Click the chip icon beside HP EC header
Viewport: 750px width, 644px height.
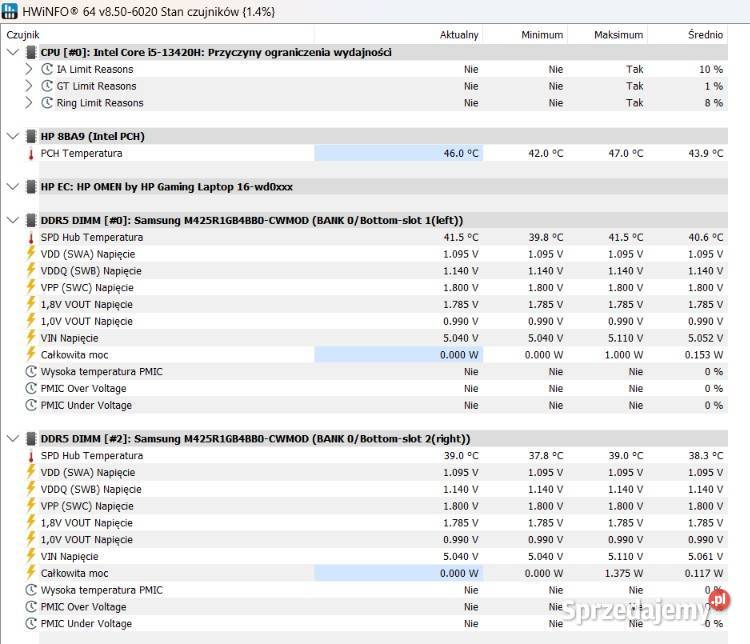(31, 187)
